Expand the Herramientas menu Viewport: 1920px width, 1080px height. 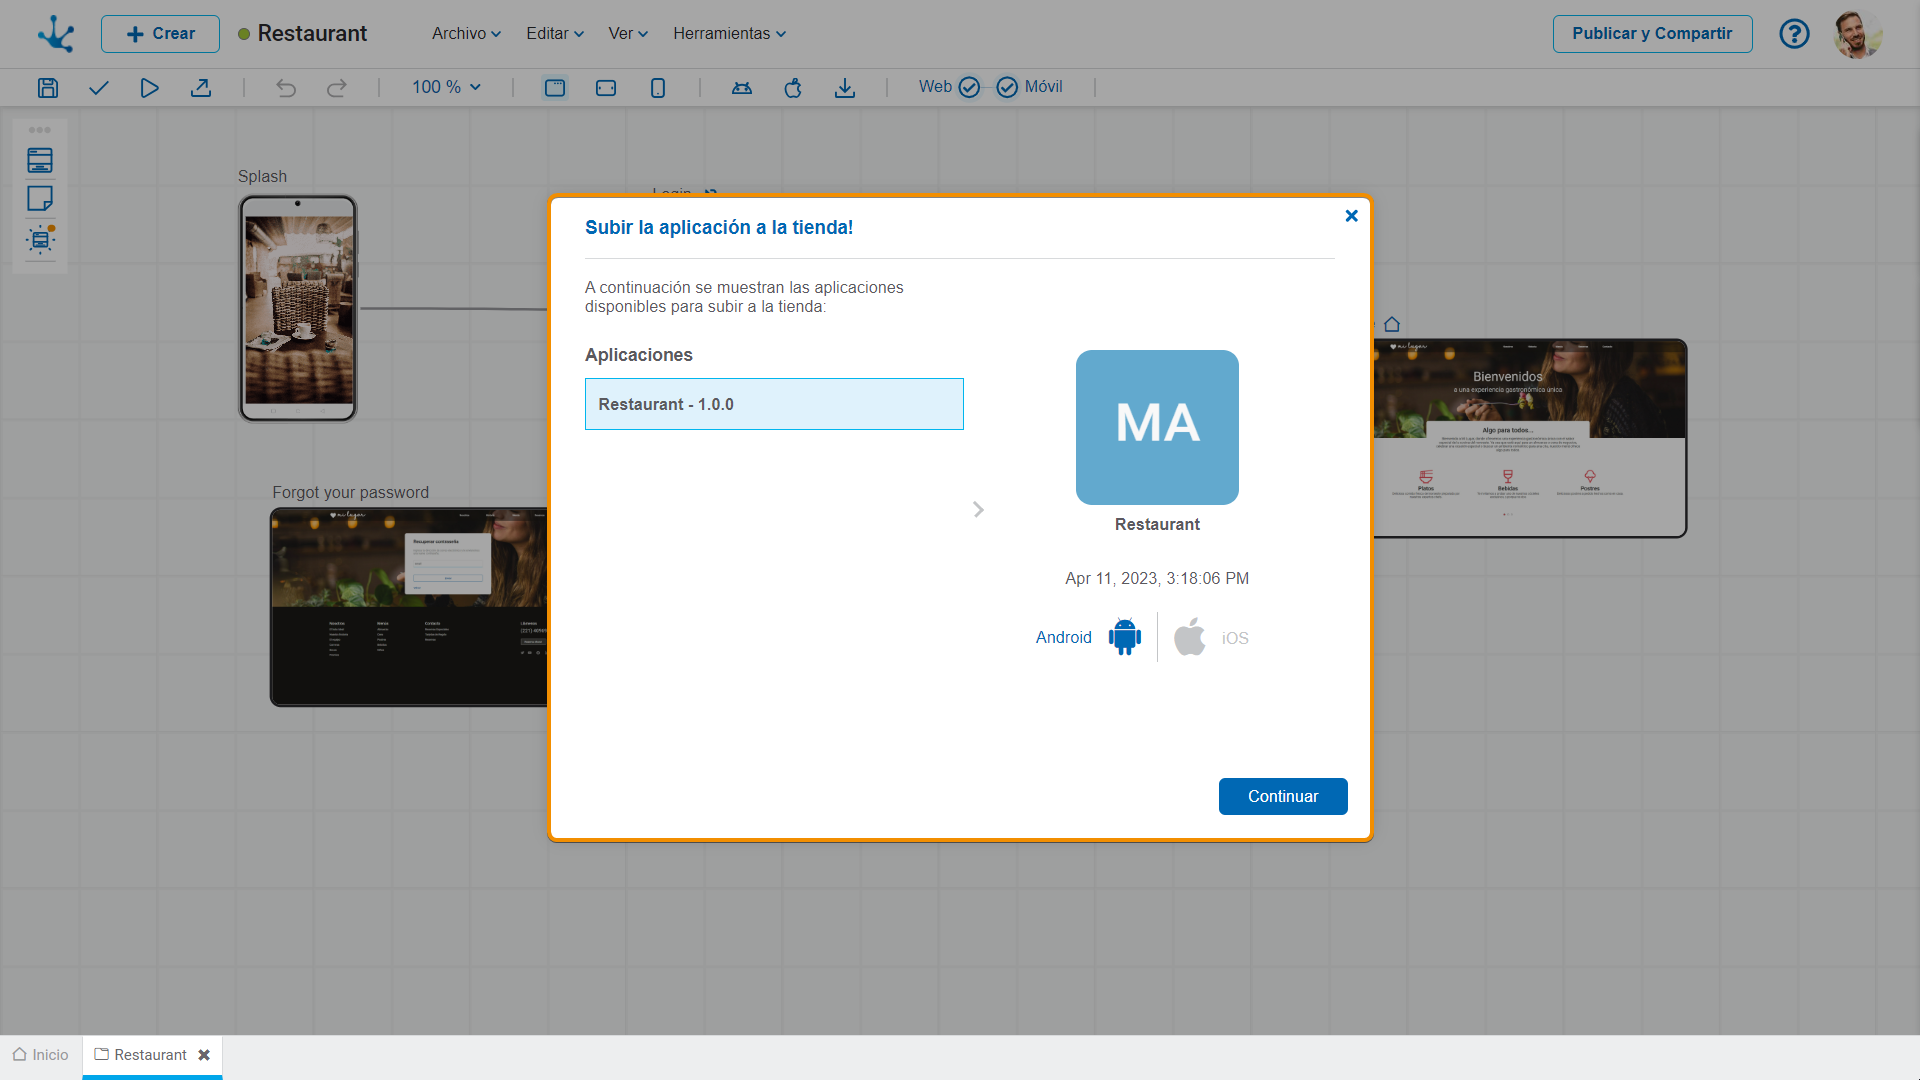click(x=729, y=34)
